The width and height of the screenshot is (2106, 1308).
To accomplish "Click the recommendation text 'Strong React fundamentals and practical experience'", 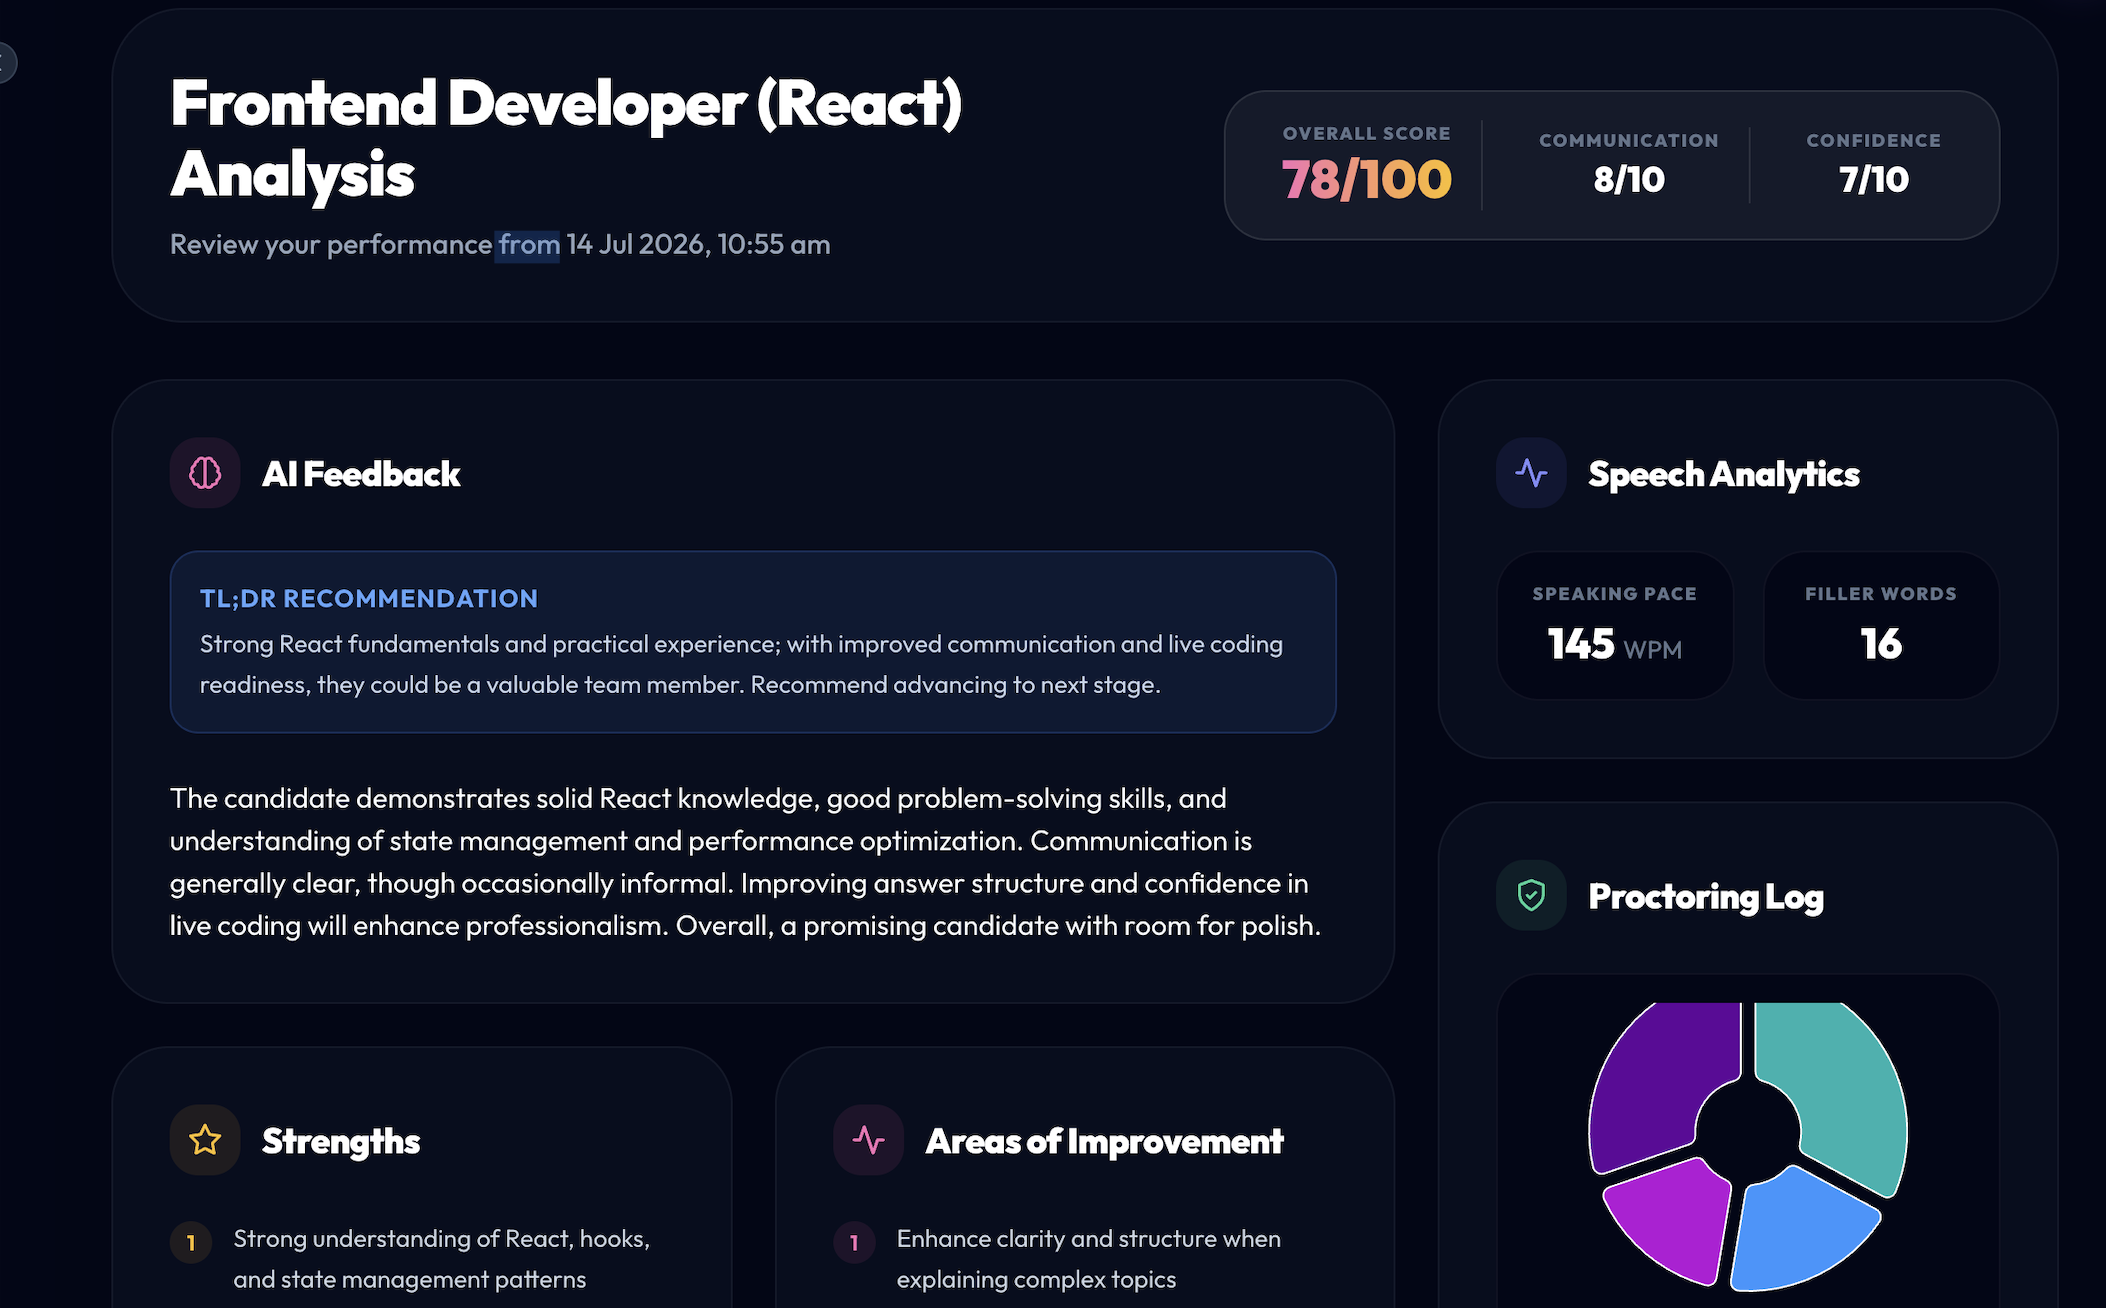I will 489,644.
